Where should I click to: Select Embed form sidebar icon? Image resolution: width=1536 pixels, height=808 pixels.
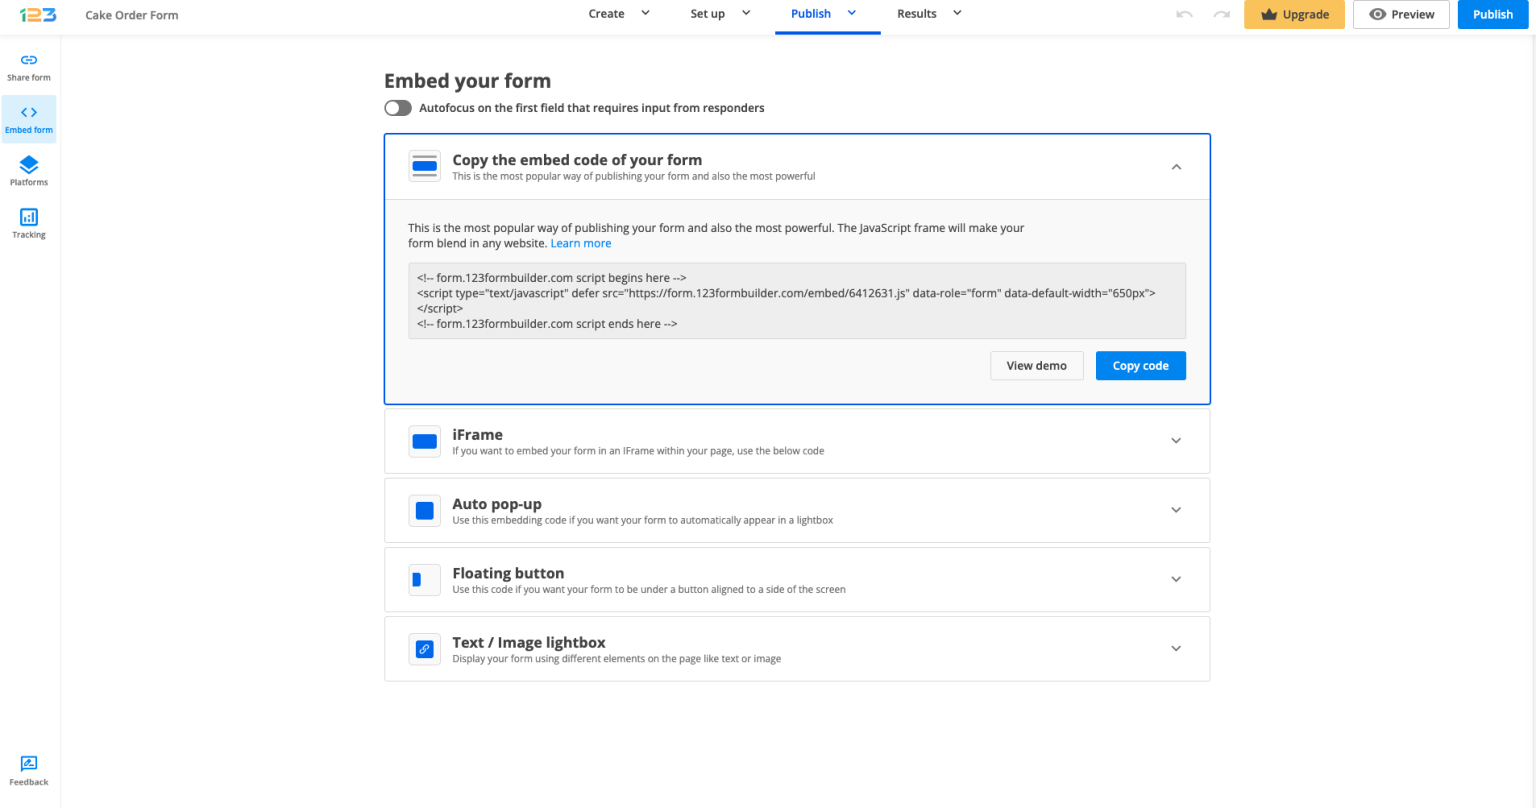[x=29, y=119]
